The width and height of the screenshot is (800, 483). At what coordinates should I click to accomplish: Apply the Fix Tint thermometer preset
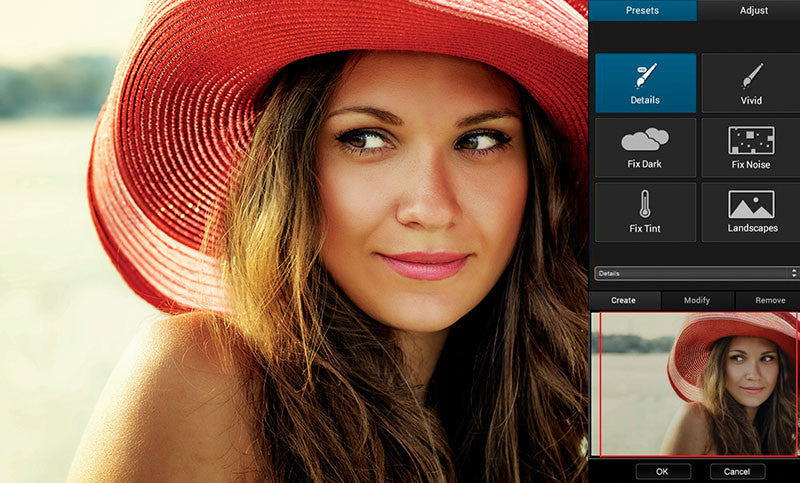[645, 211]
